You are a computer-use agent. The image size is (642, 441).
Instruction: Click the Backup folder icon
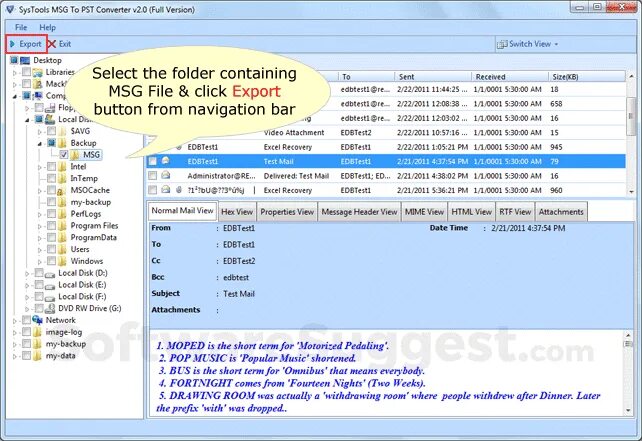click(x=62, y=143)
